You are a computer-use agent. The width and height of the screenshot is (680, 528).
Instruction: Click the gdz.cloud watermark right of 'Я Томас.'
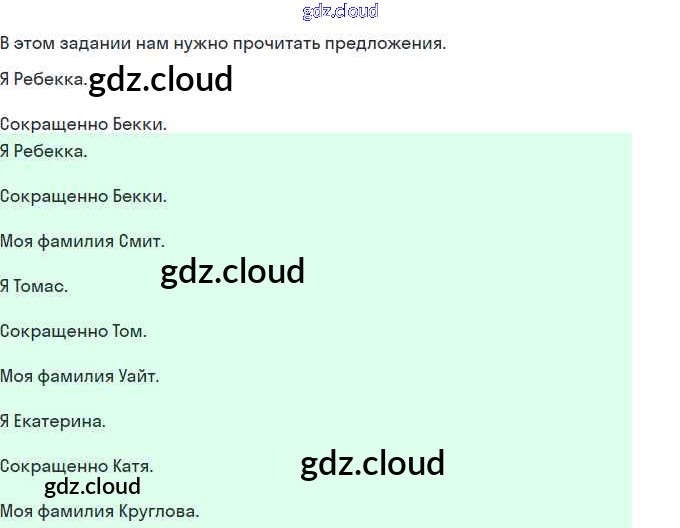232,271
